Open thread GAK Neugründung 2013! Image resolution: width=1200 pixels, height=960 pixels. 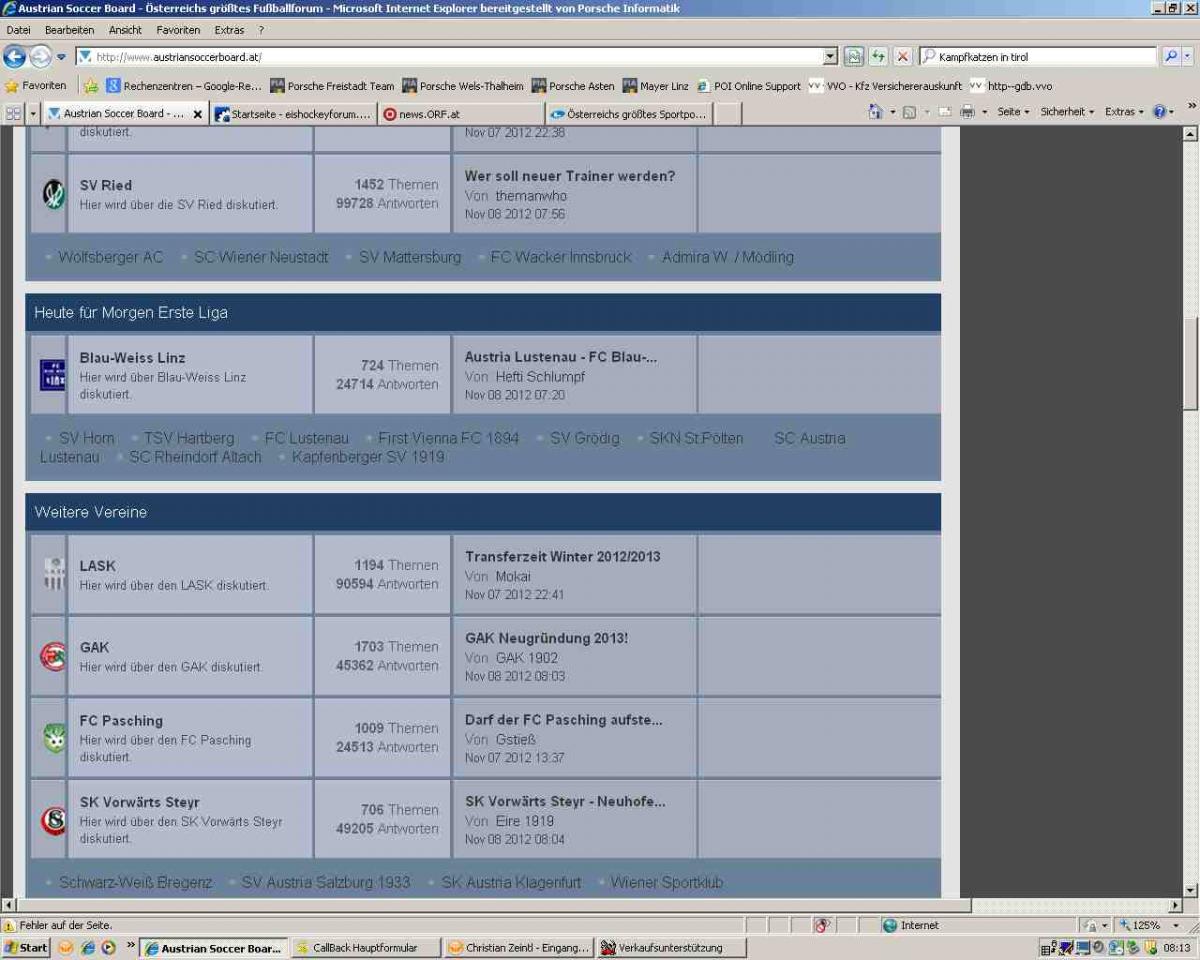click(x=546, y=638)
